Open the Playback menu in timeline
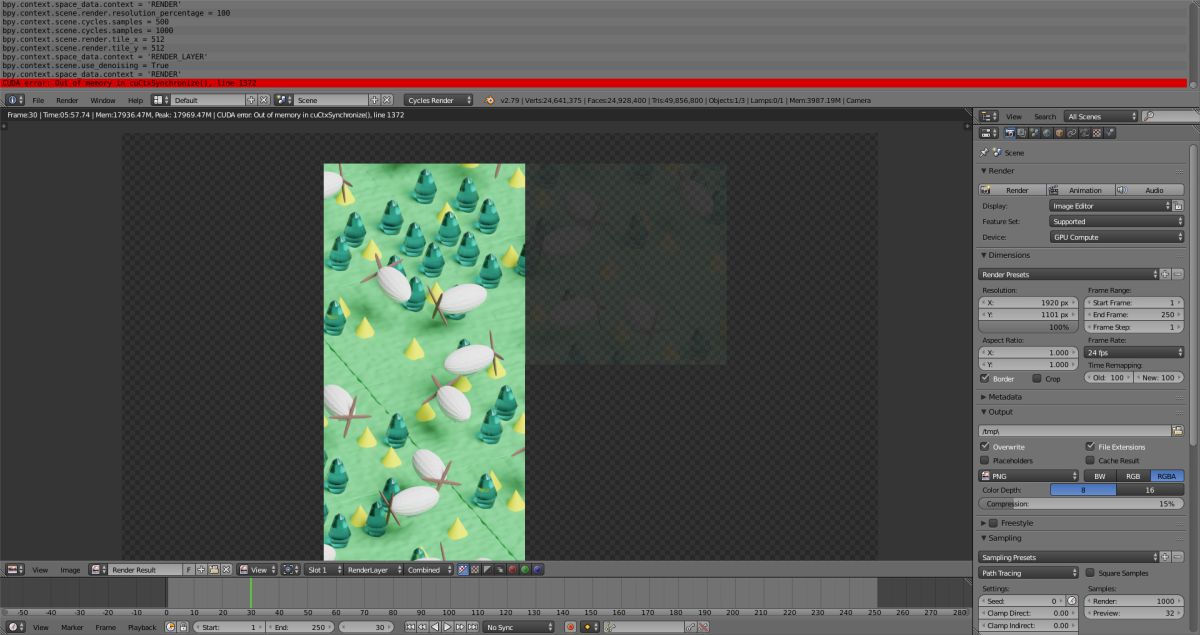This screenshot has height=635, width=1200. (141, 627)
